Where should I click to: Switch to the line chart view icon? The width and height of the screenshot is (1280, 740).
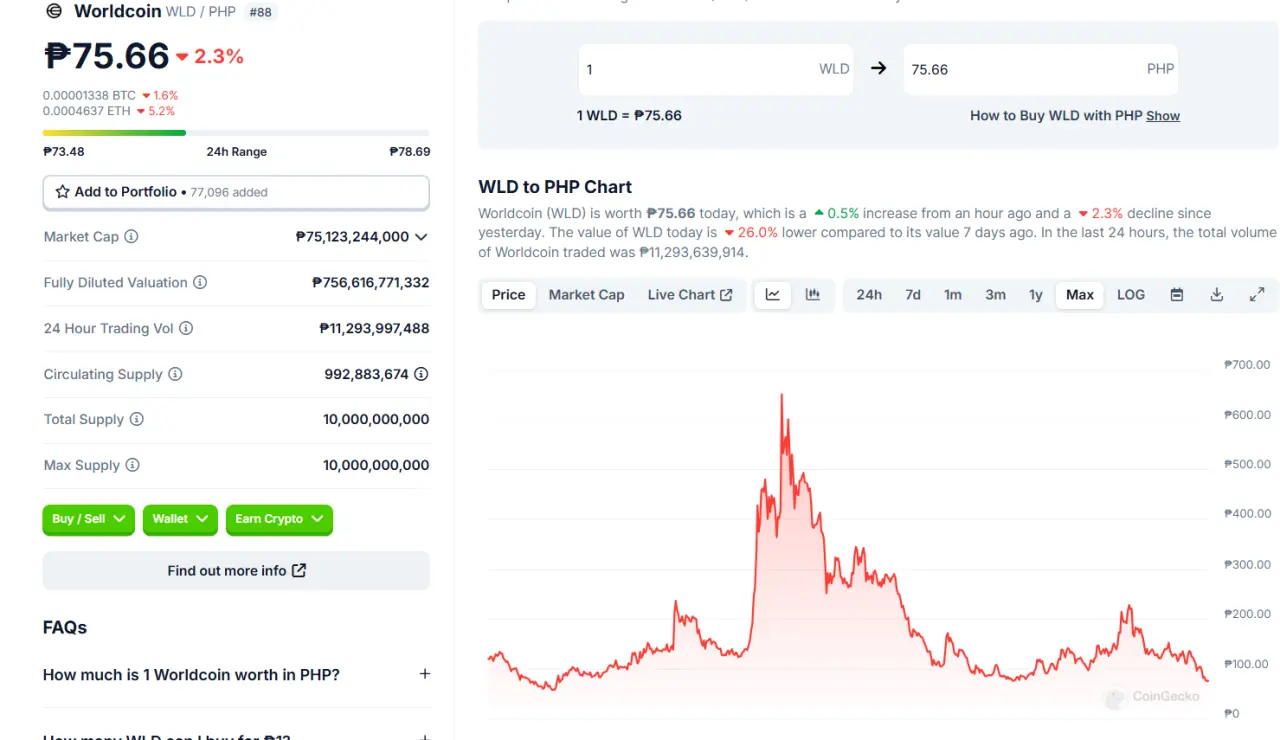773,295
